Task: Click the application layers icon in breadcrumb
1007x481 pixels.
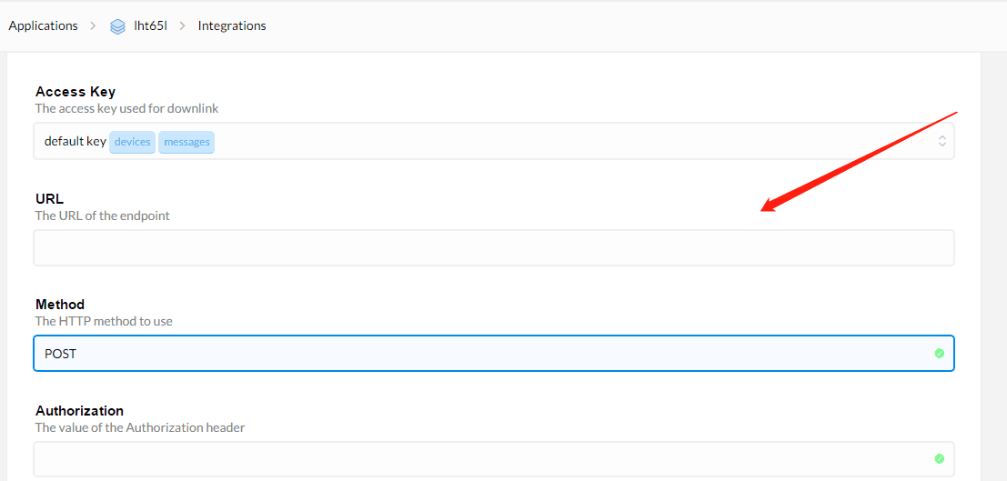Action: pyautogui.click(x=118, y=26)
